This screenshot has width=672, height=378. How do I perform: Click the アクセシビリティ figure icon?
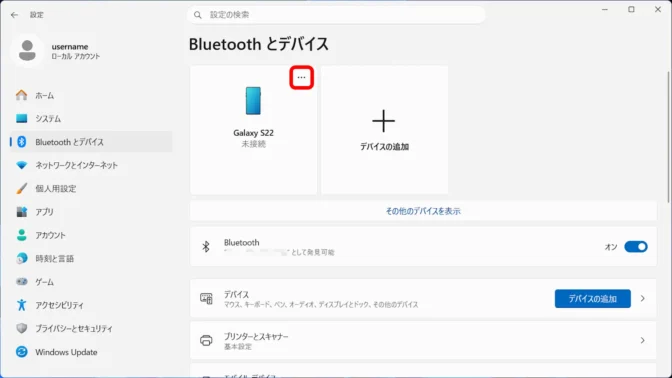click(x=21, y=305)
